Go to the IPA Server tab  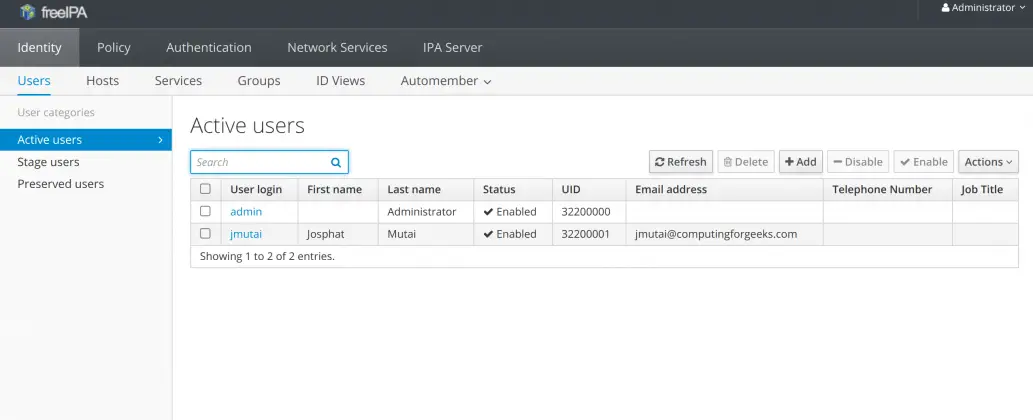pos(452,47)
